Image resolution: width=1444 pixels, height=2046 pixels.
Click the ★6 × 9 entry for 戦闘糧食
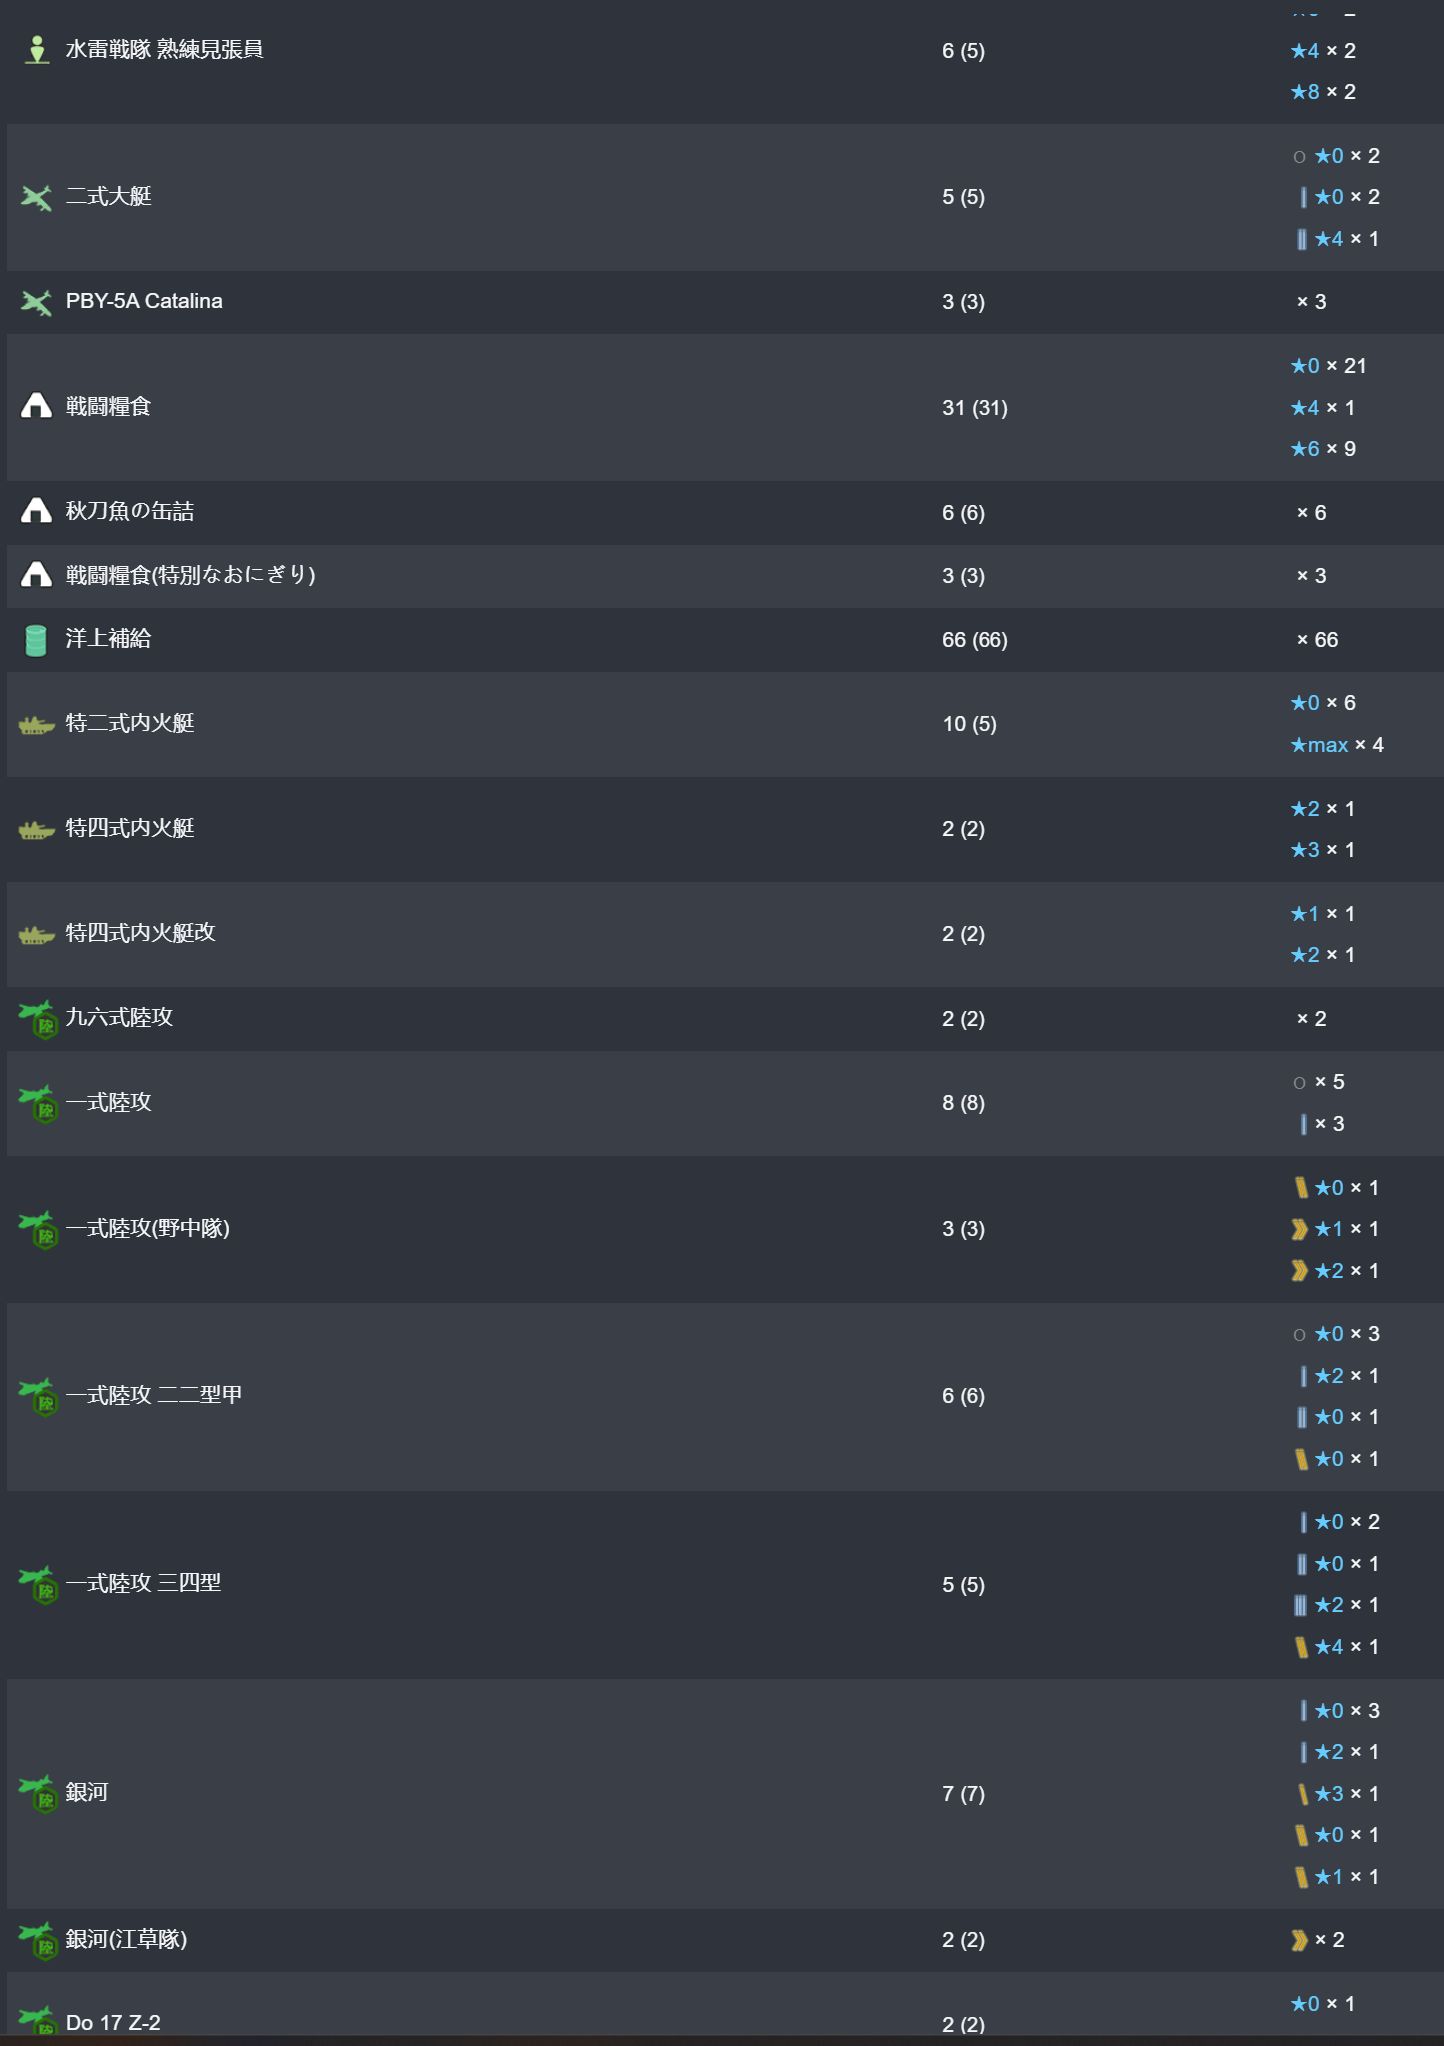[x=1323, y=449]
